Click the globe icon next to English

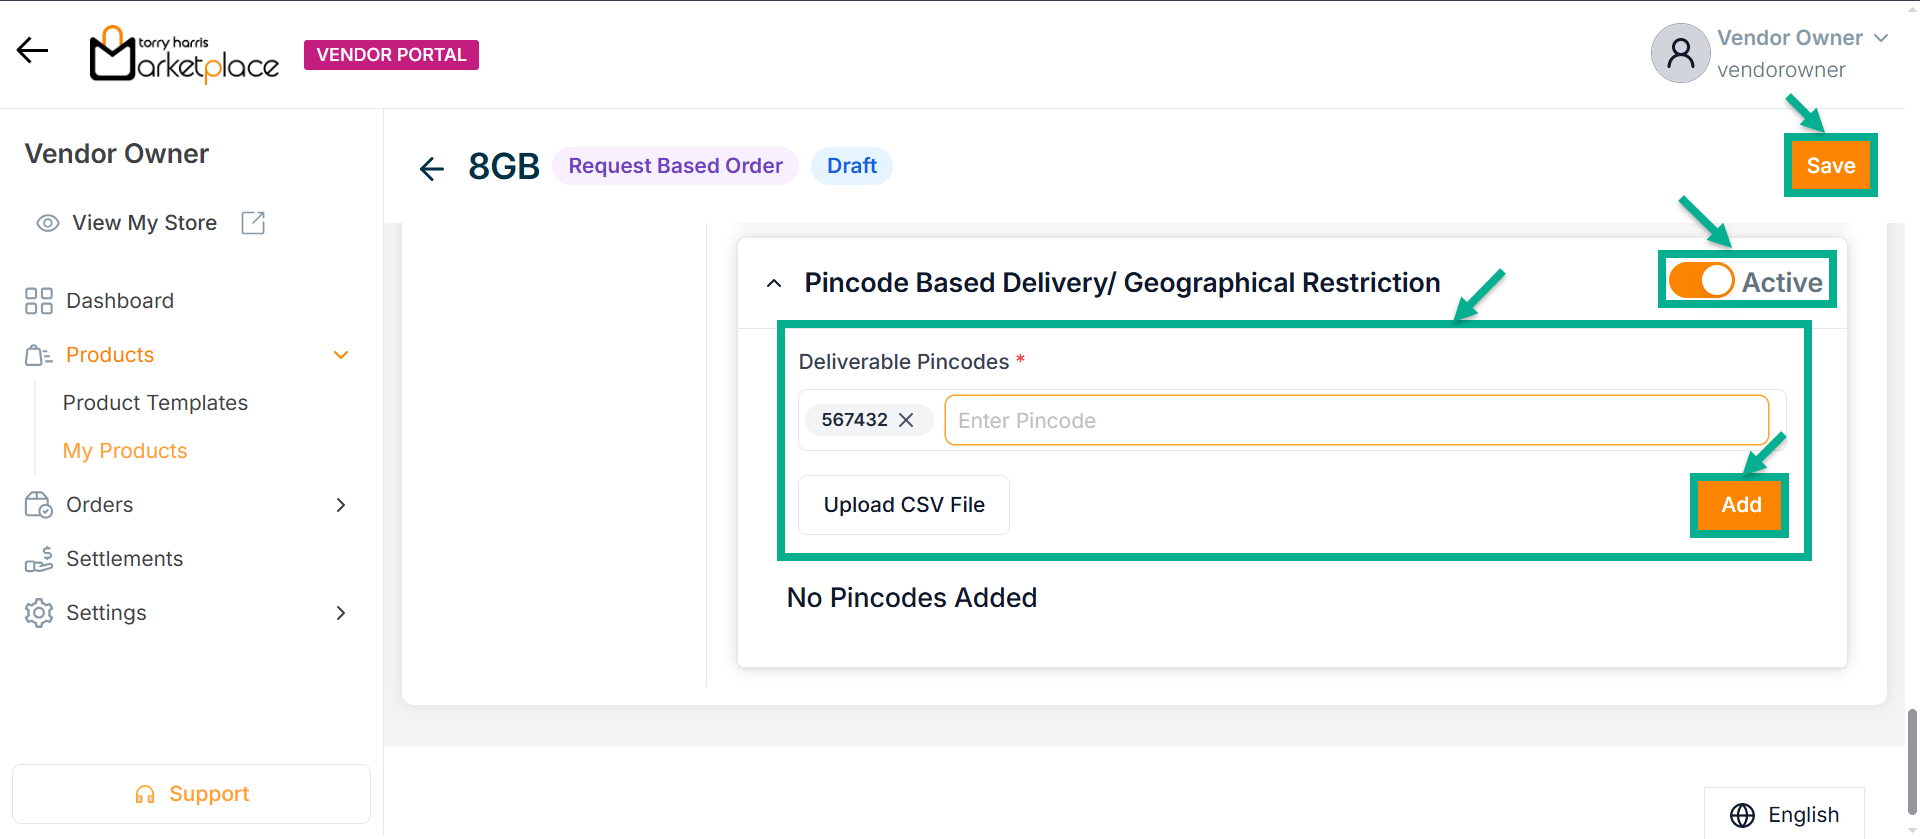pos(1742,815)
